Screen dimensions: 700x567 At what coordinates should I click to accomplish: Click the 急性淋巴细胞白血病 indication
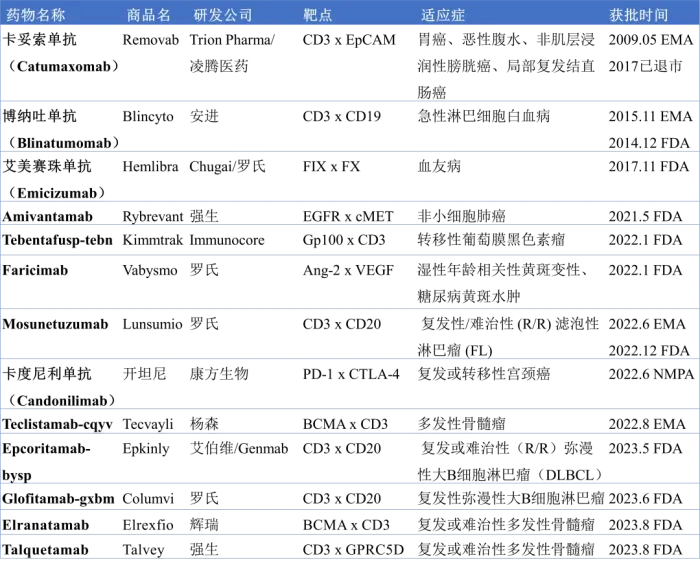tap(483, 116)
